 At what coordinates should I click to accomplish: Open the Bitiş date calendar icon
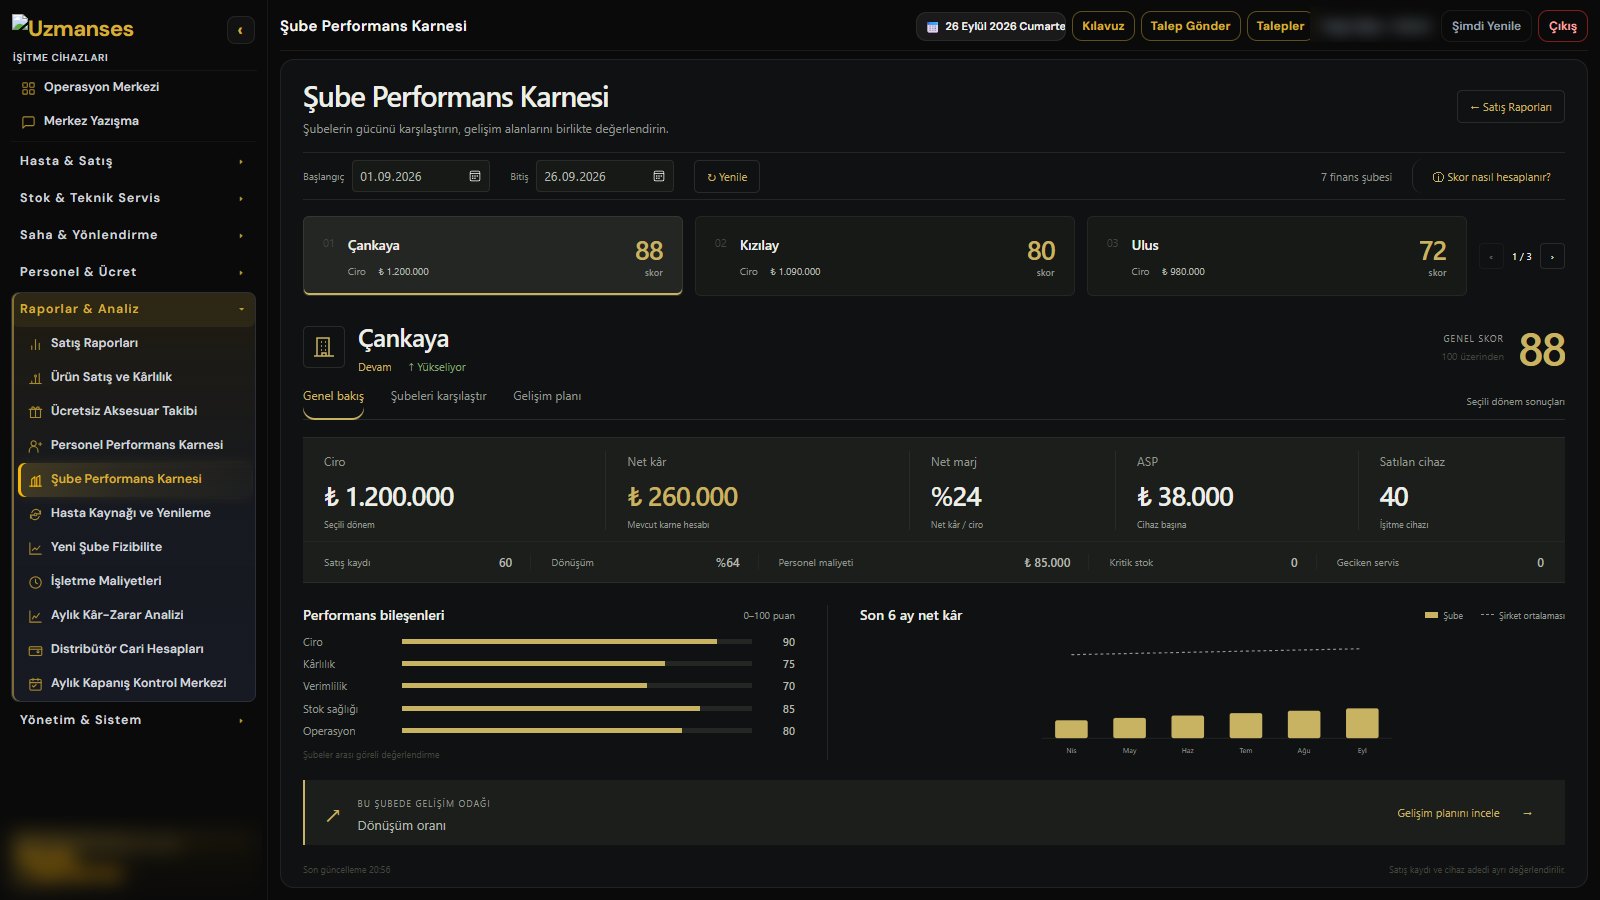point(659,176)
